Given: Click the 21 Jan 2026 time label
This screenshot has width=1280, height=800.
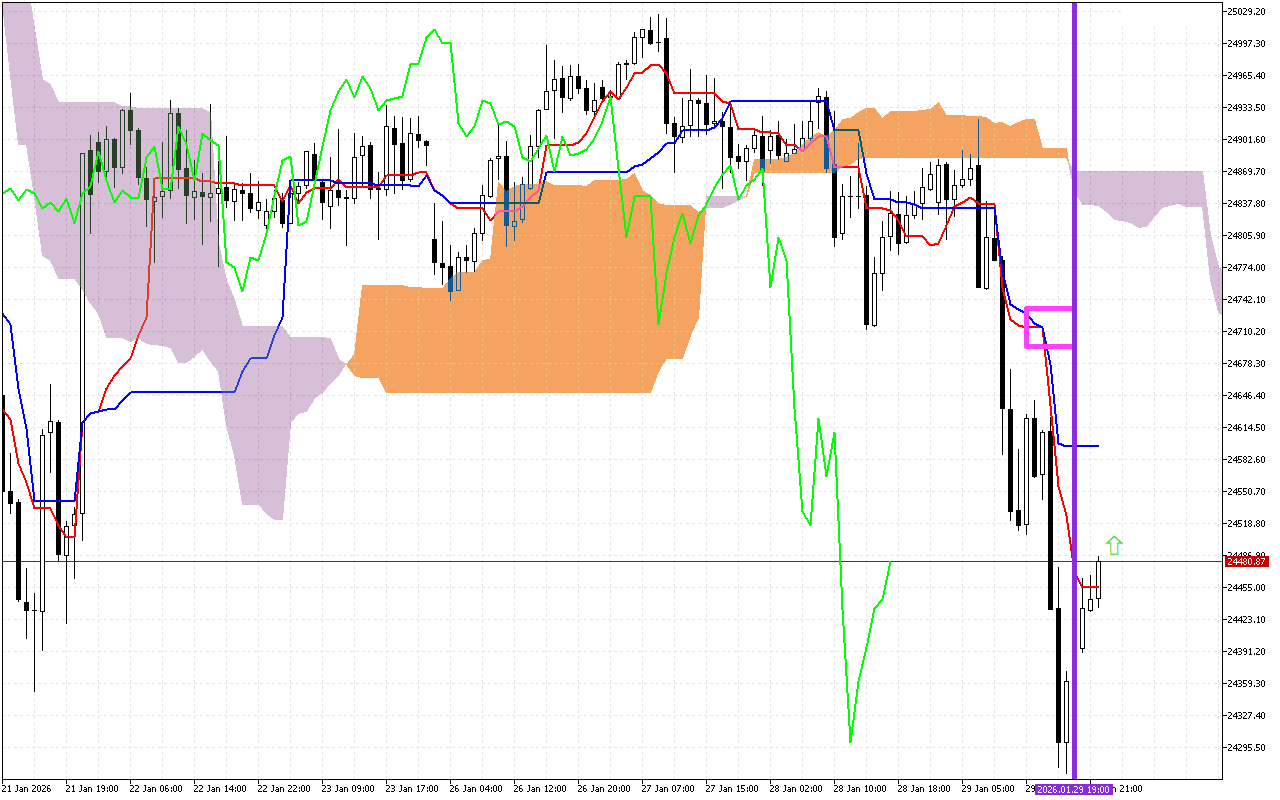Looking at the screenshot, I should pos(28,789).
